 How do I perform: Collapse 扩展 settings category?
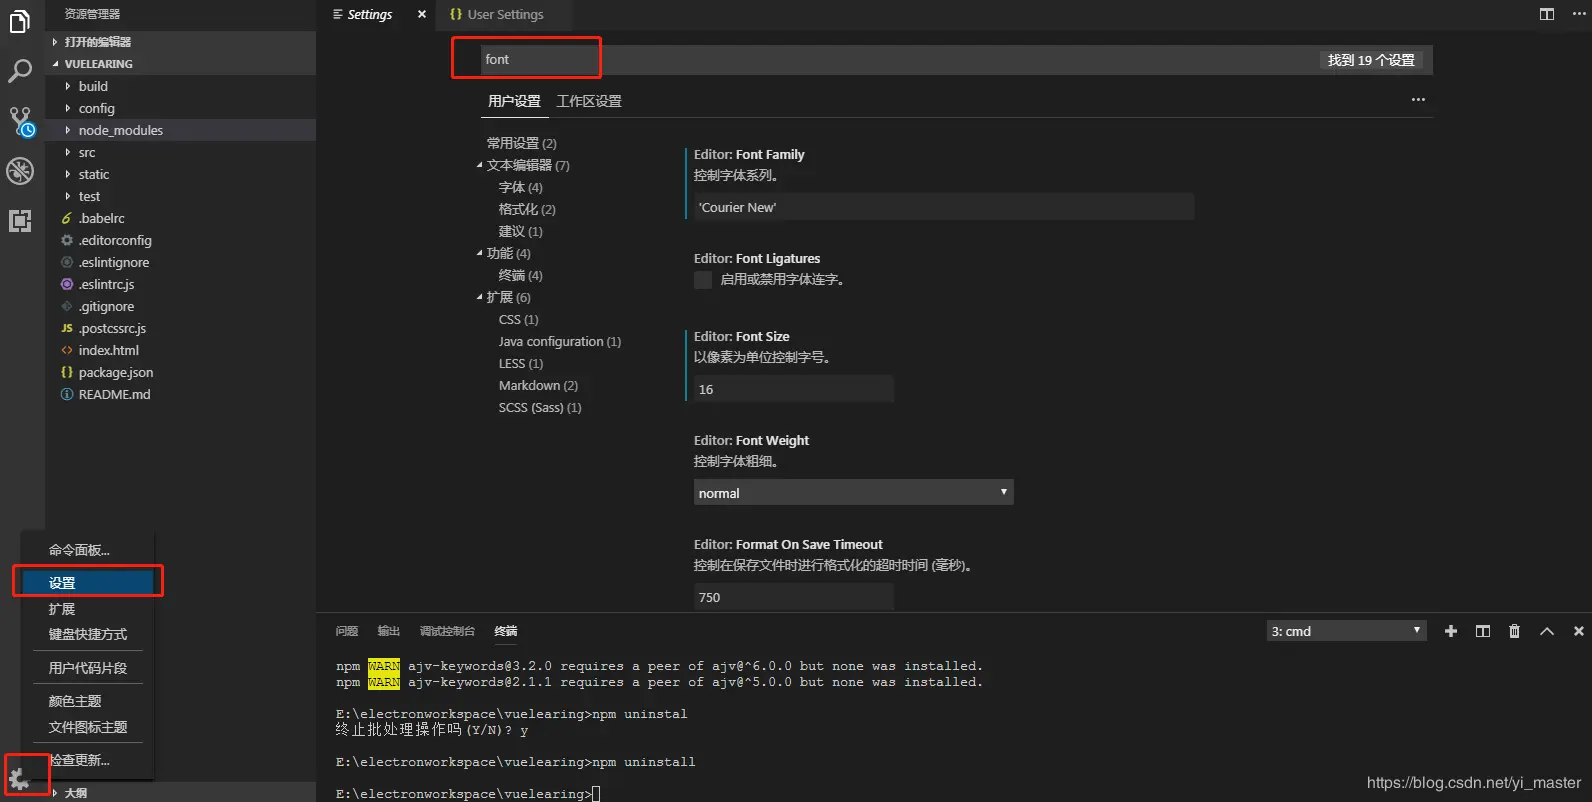point(480,297)
